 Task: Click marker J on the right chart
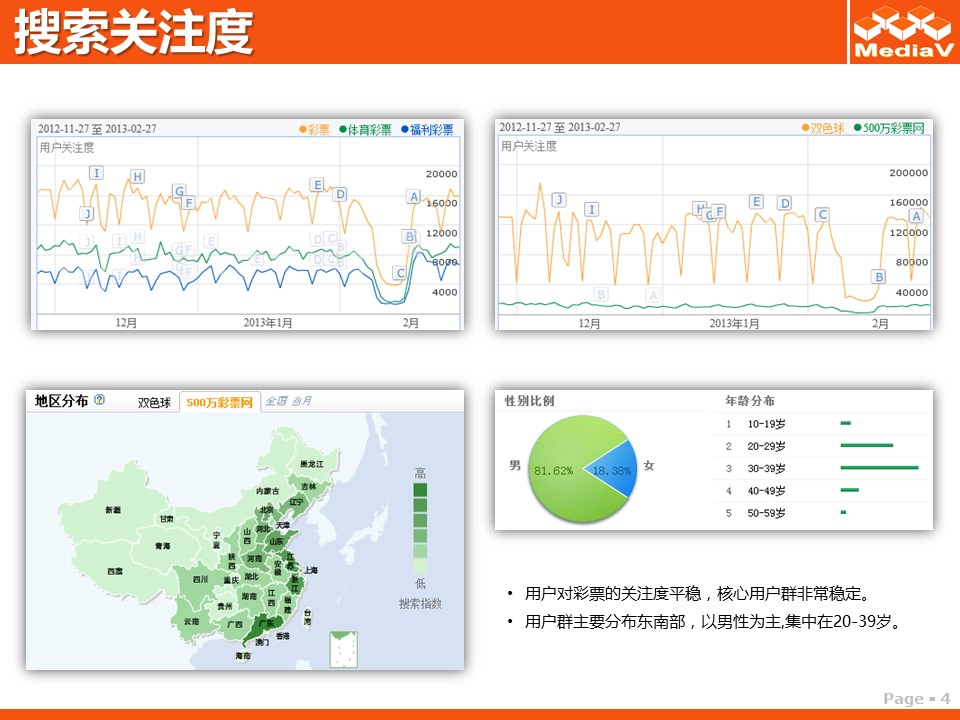[x=559, y=200]
